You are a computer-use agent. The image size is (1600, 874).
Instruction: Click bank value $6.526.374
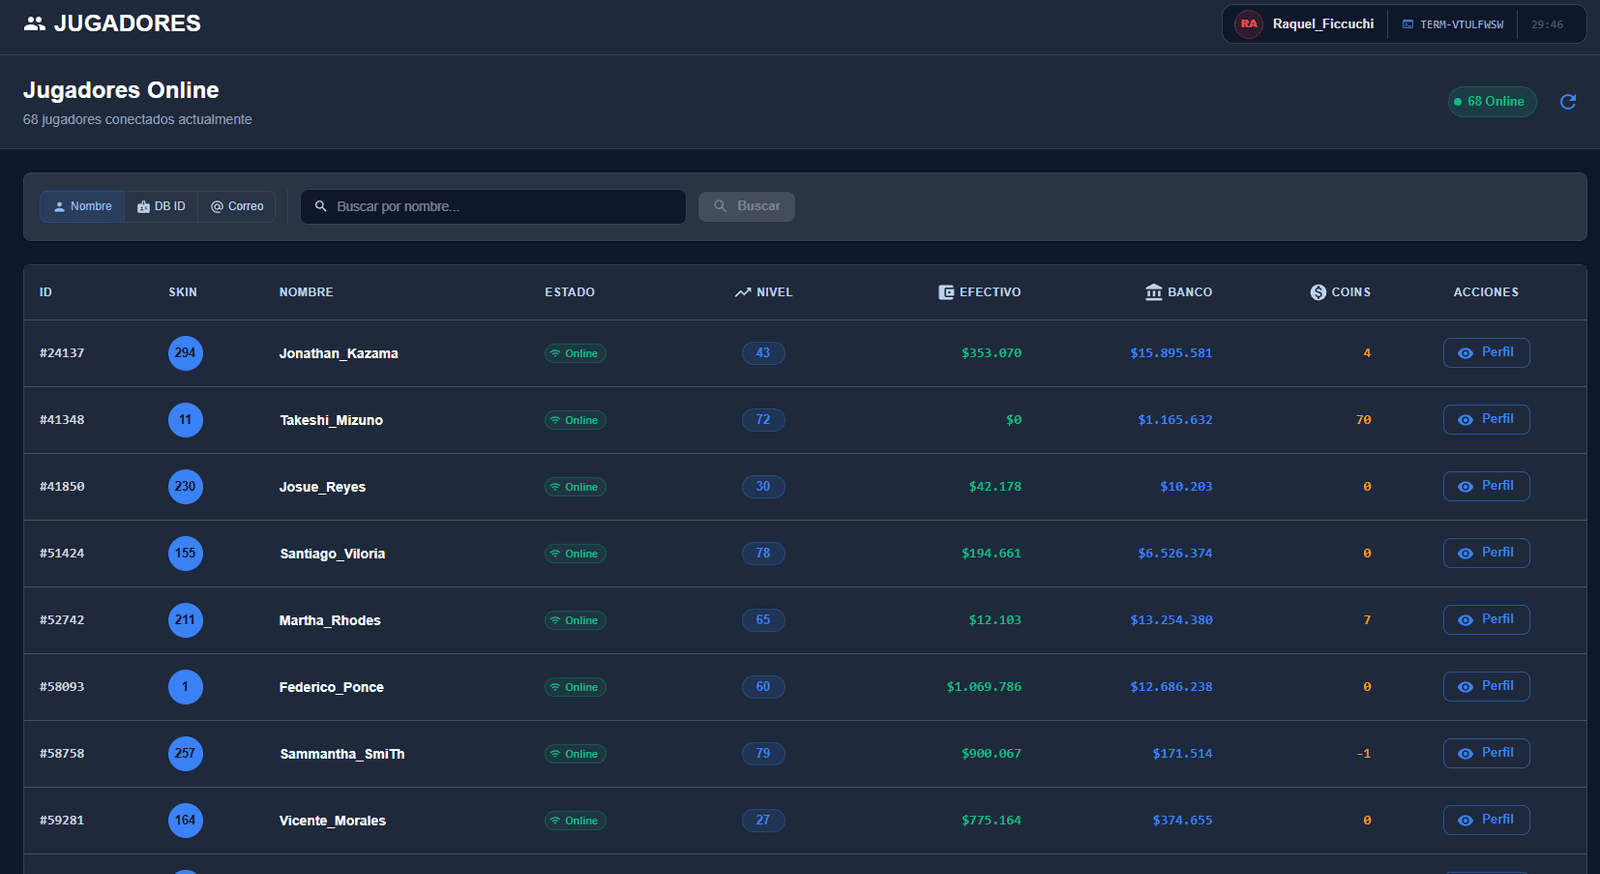coord(1175,553)
